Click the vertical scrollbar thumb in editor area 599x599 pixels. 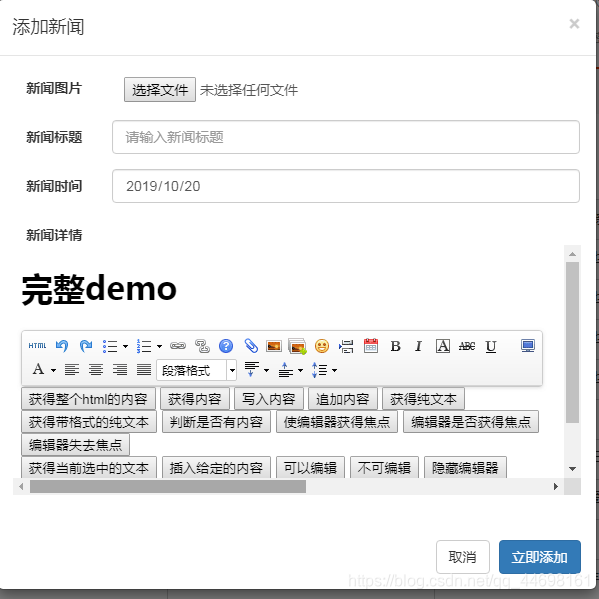(x=572, y=342)
